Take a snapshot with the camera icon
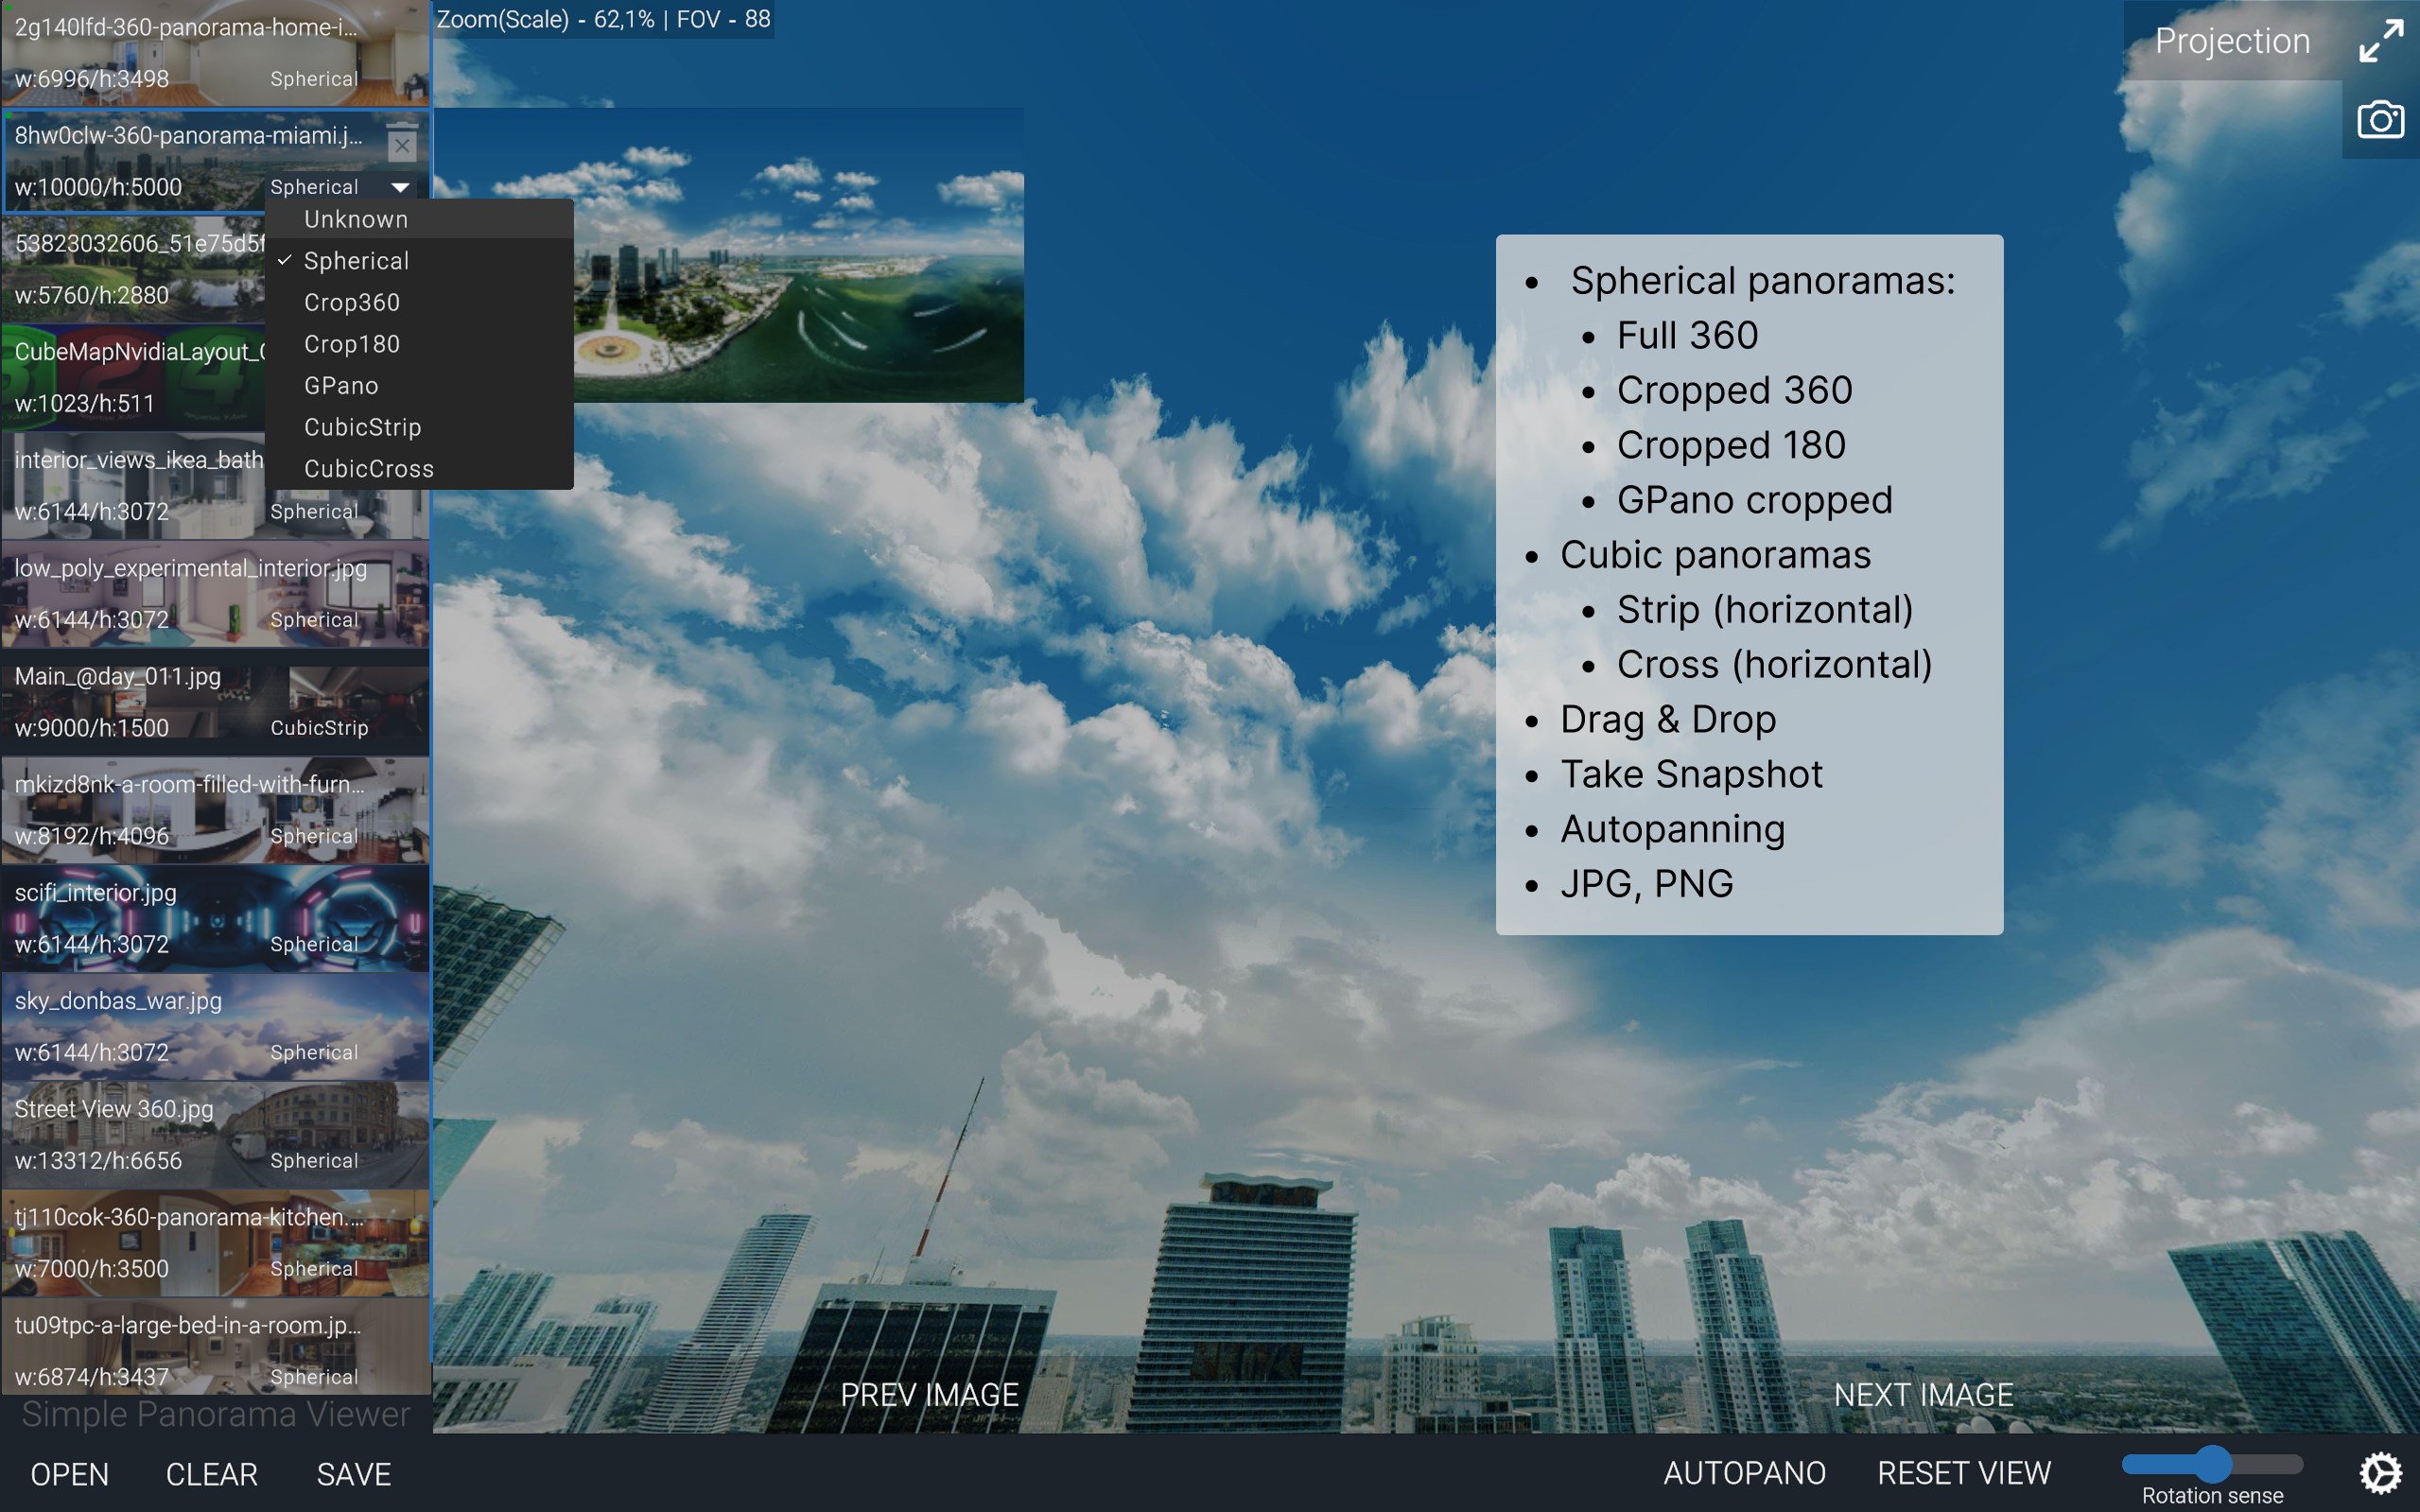 point(2380,120)
